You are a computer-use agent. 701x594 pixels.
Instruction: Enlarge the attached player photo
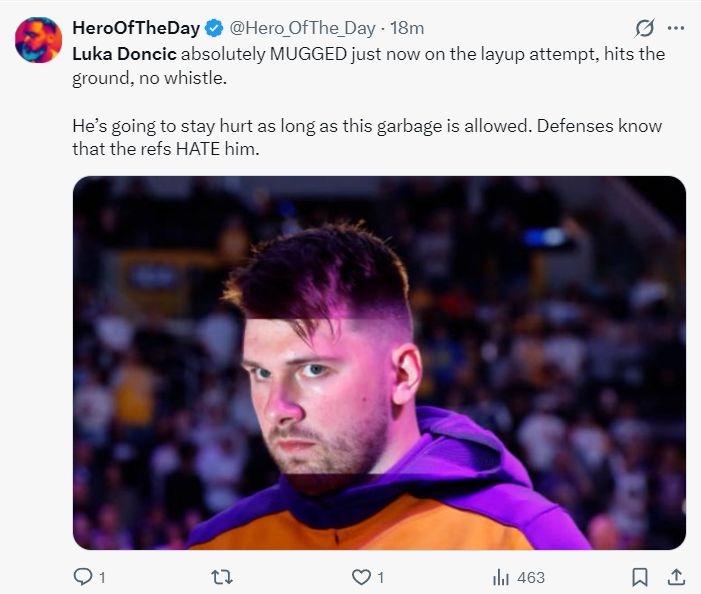coord(379,363)
